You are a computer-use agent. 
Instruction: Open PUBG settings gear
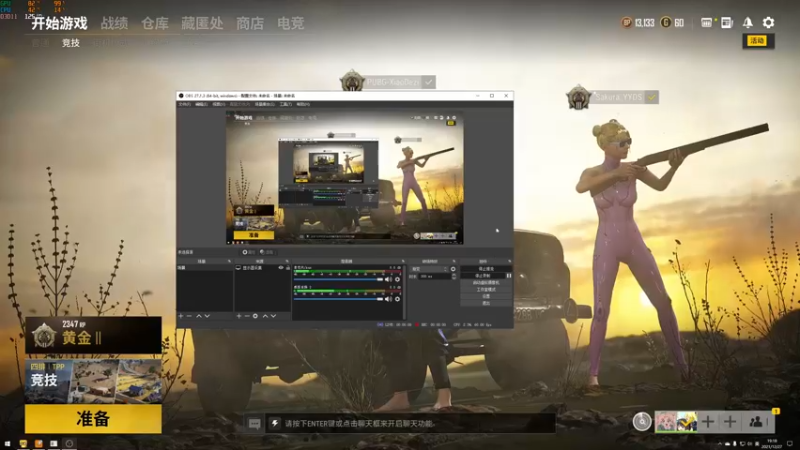tap(768, 22)
